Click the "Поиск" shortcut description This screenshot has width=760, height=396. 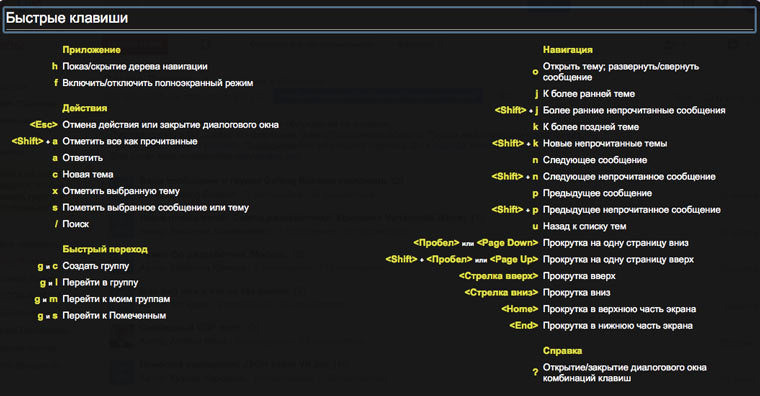[76, 224]
